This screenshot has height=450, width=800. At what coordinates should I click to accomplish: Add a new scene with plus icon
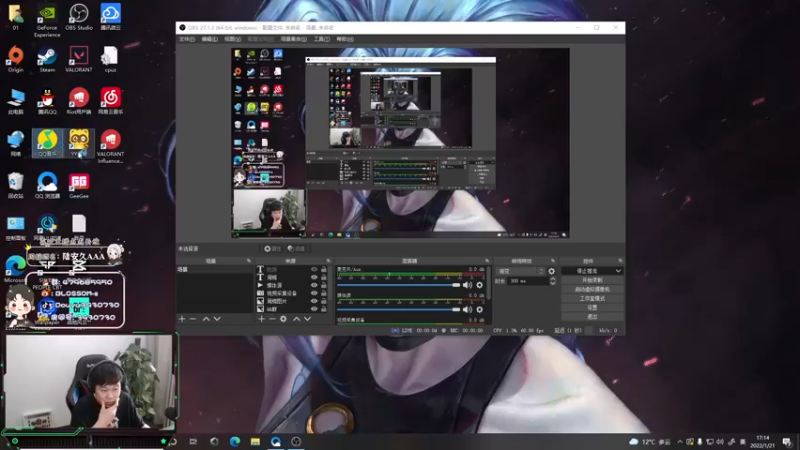(182, 319)
